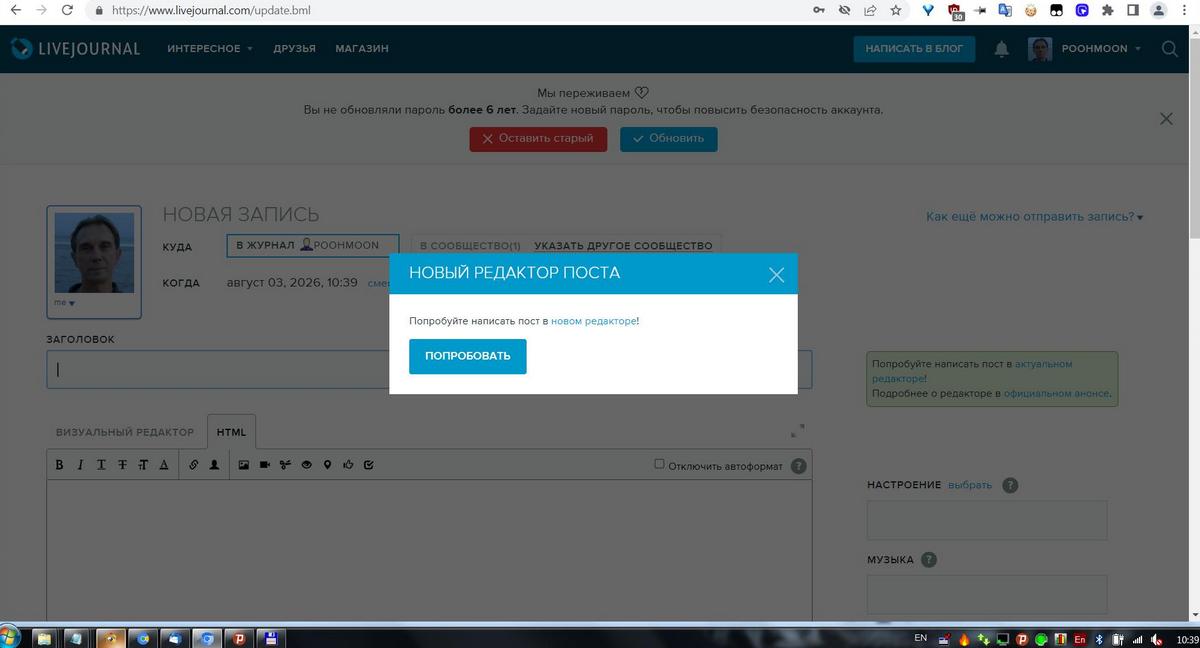
Task: Click into the НАСТРОЕНИЕ input field
Action: point(987,520)
